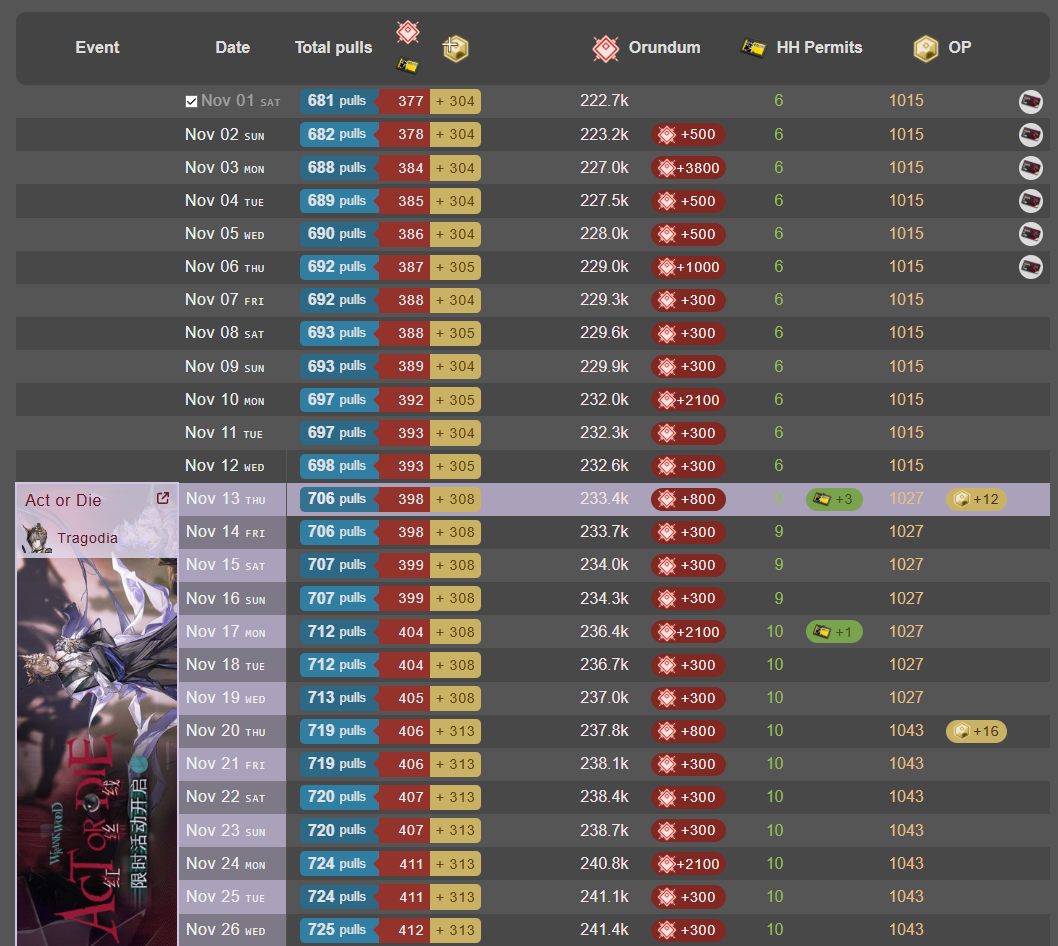
Task: Open the Act or Die event title
Action: 63,500
